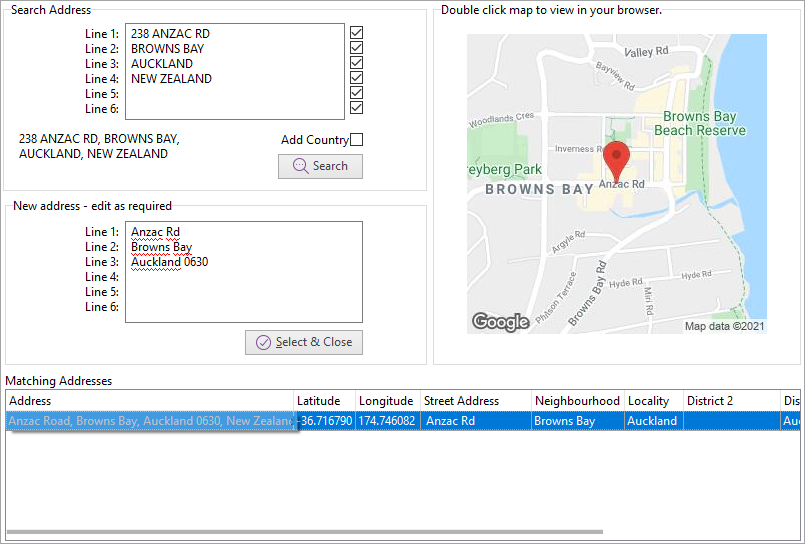This screenshot has width=805, height=544.
Task: Click the Street Address column header
Action: pyautogui.click(x=475, y=401)
